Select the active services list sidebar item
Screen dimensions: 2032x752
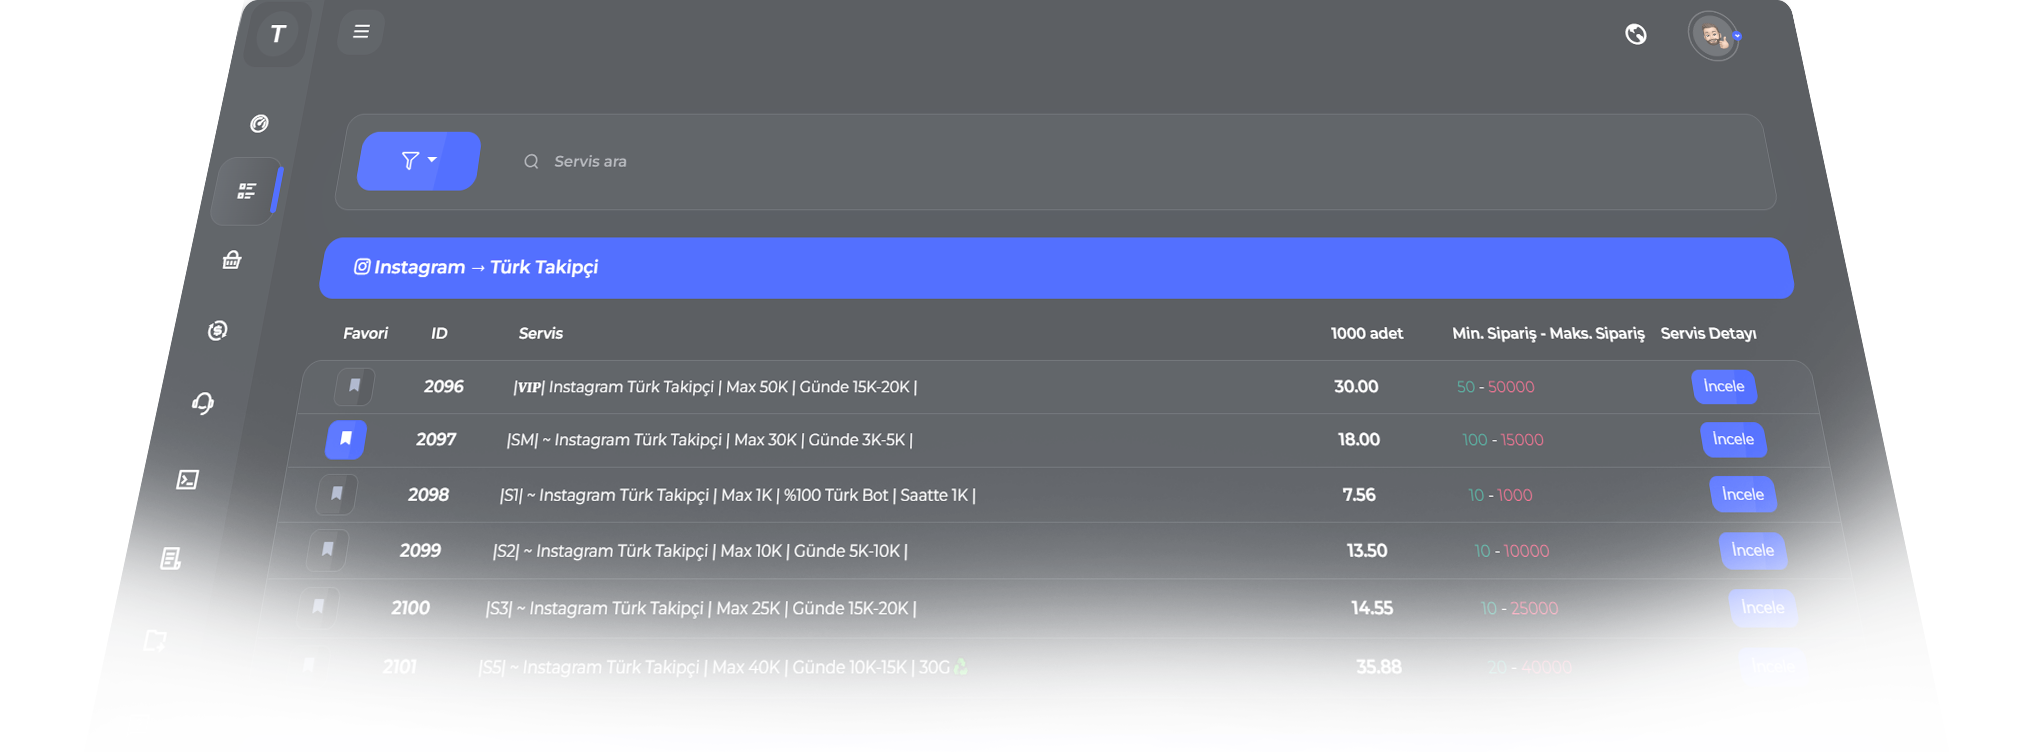(246, 191)
